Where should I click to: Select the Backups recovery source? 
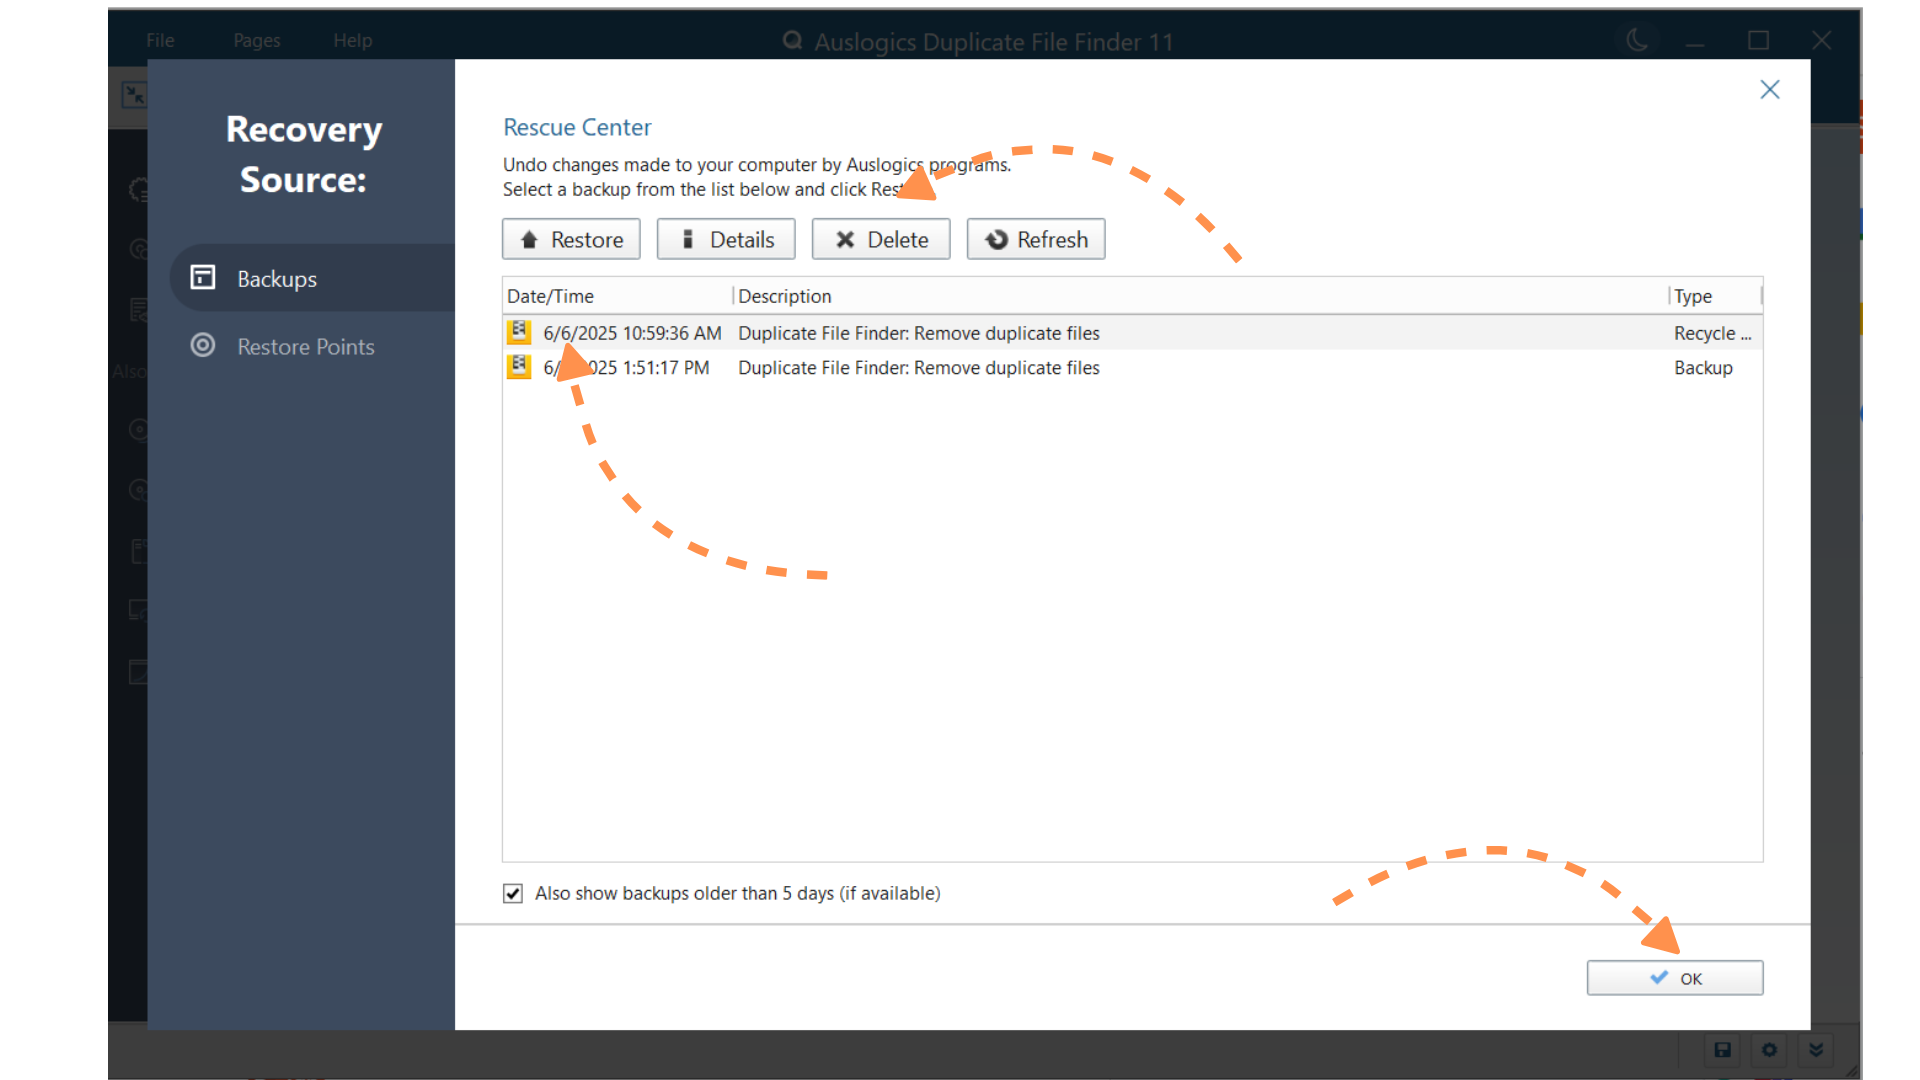(x=277, y=279)
